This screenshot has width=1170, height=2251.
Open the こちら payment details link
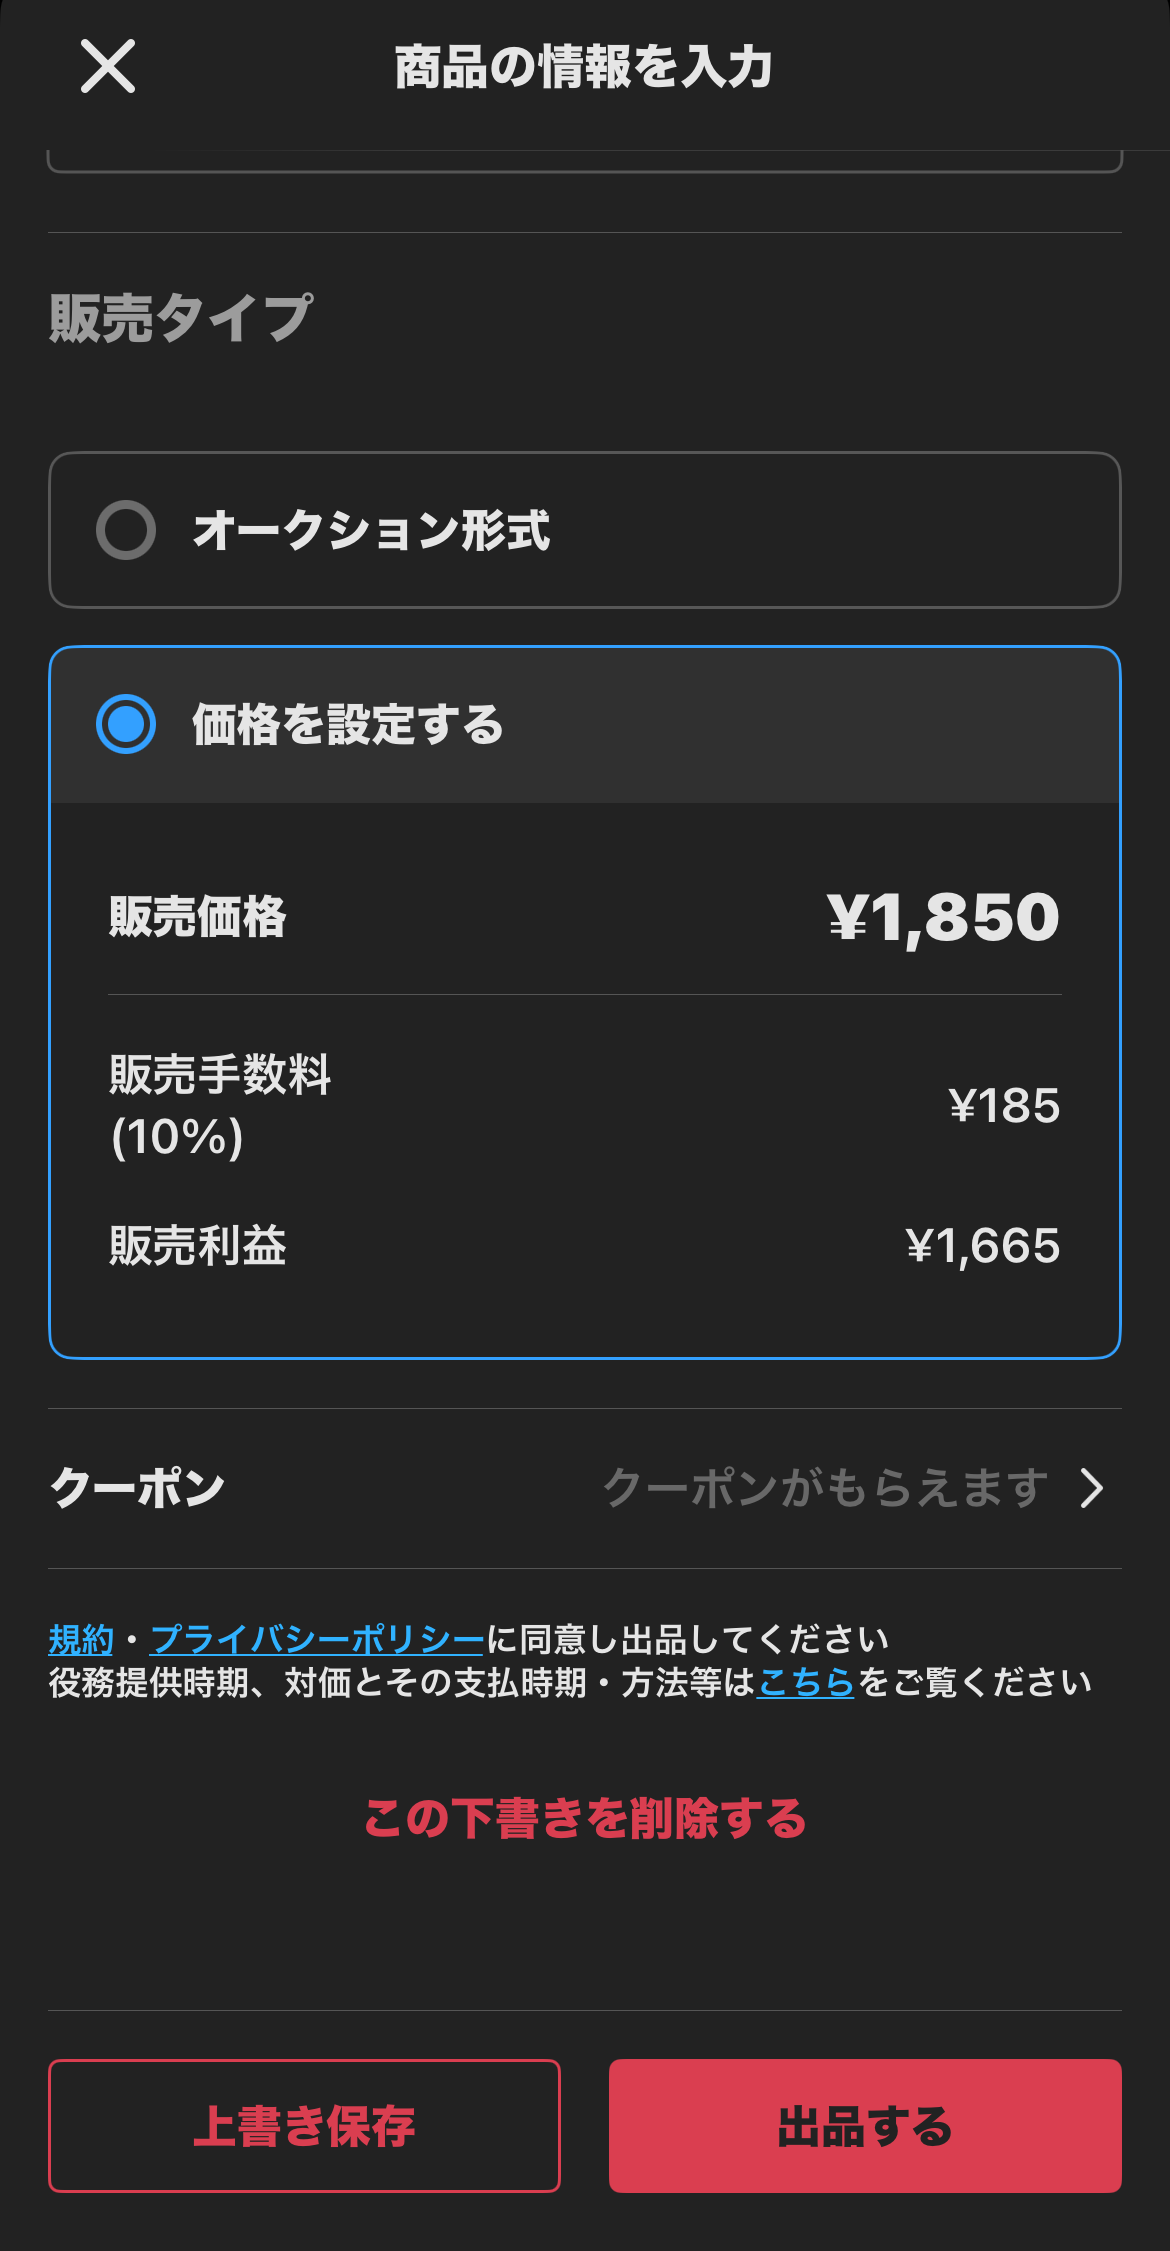coord(805,1683)
